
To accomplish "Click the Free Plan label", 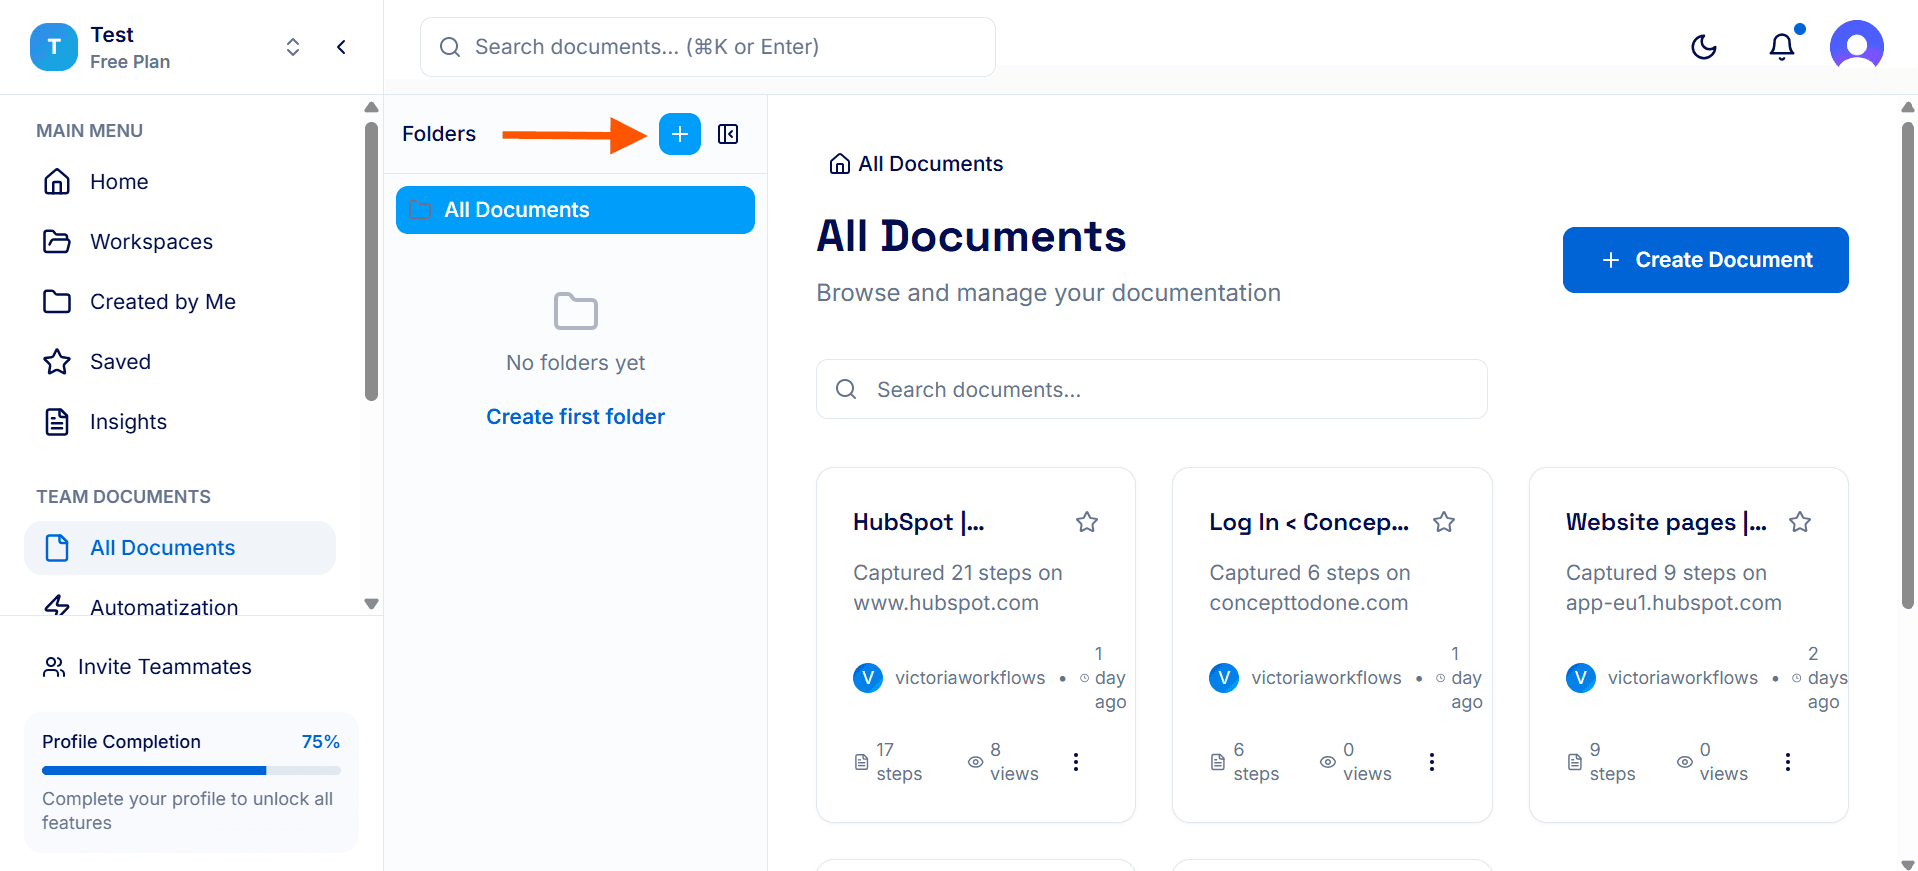I will (130, 62).
